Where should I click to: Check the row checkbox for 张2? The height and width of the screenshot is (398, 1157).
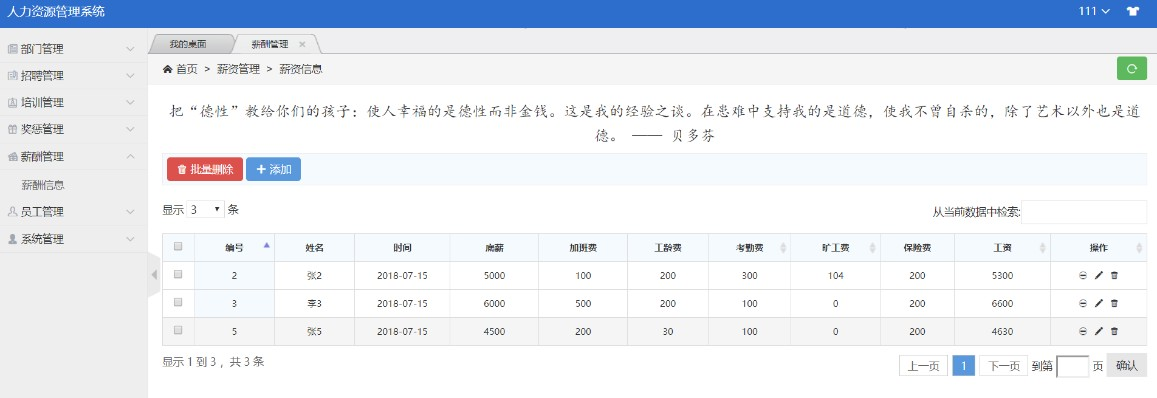(178, 275)
